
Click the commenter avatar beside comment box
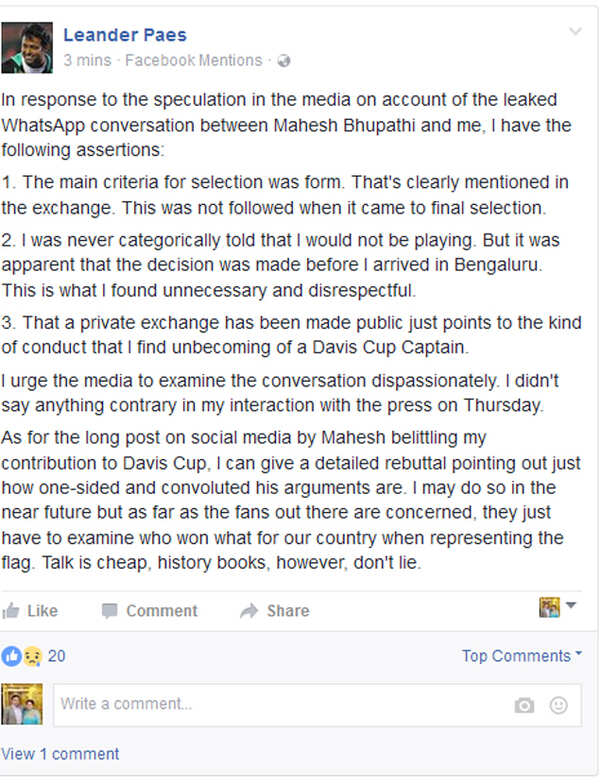[22, 704]
